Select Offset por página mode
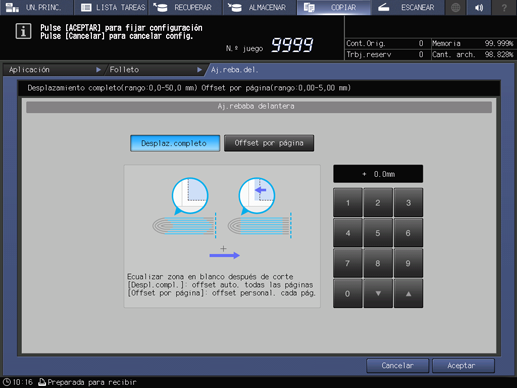517x388 pixels. [x=269, y=143]
